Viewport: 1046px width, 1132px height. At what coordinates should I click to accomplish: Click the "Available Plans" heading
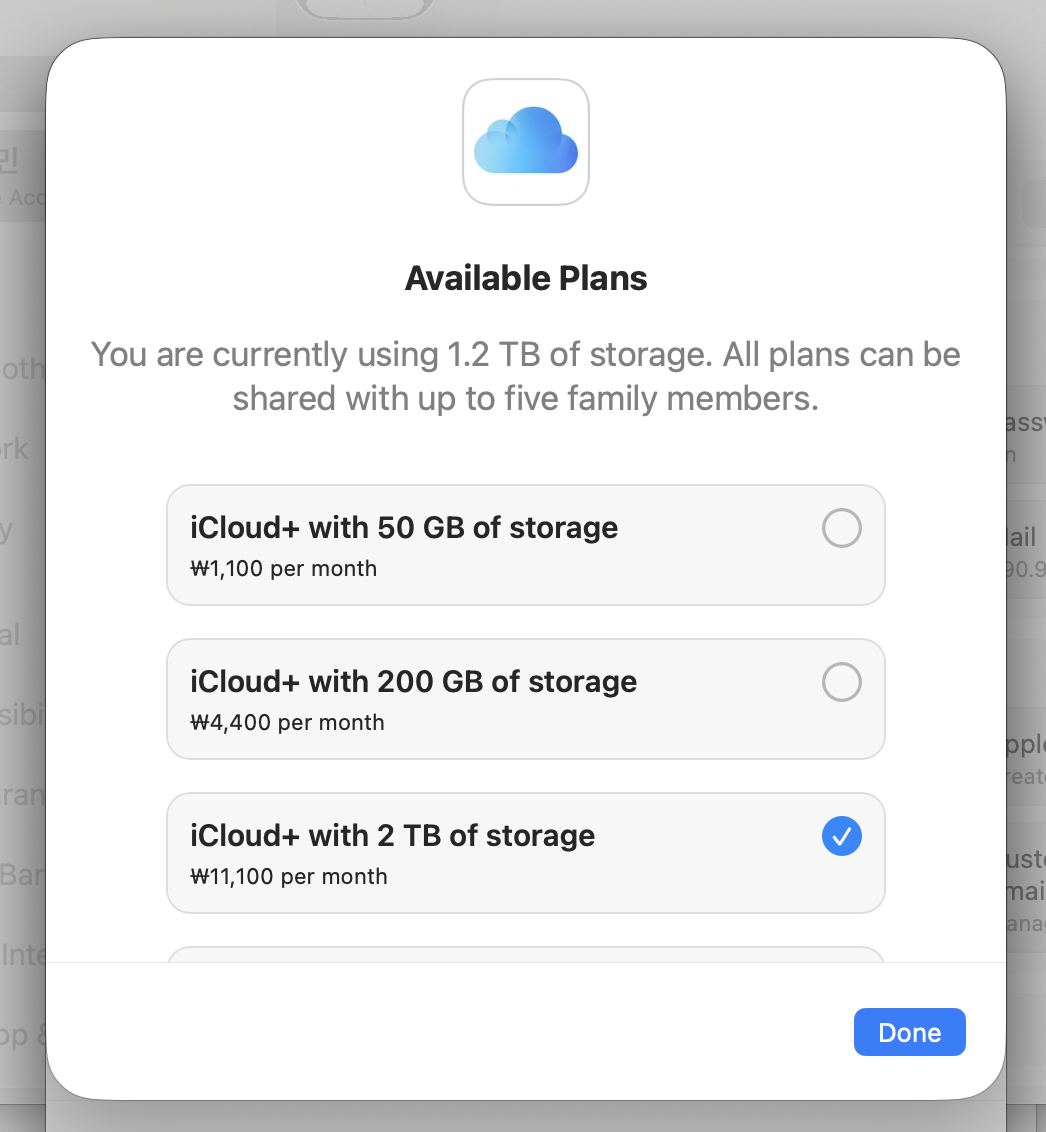(526, 278)
